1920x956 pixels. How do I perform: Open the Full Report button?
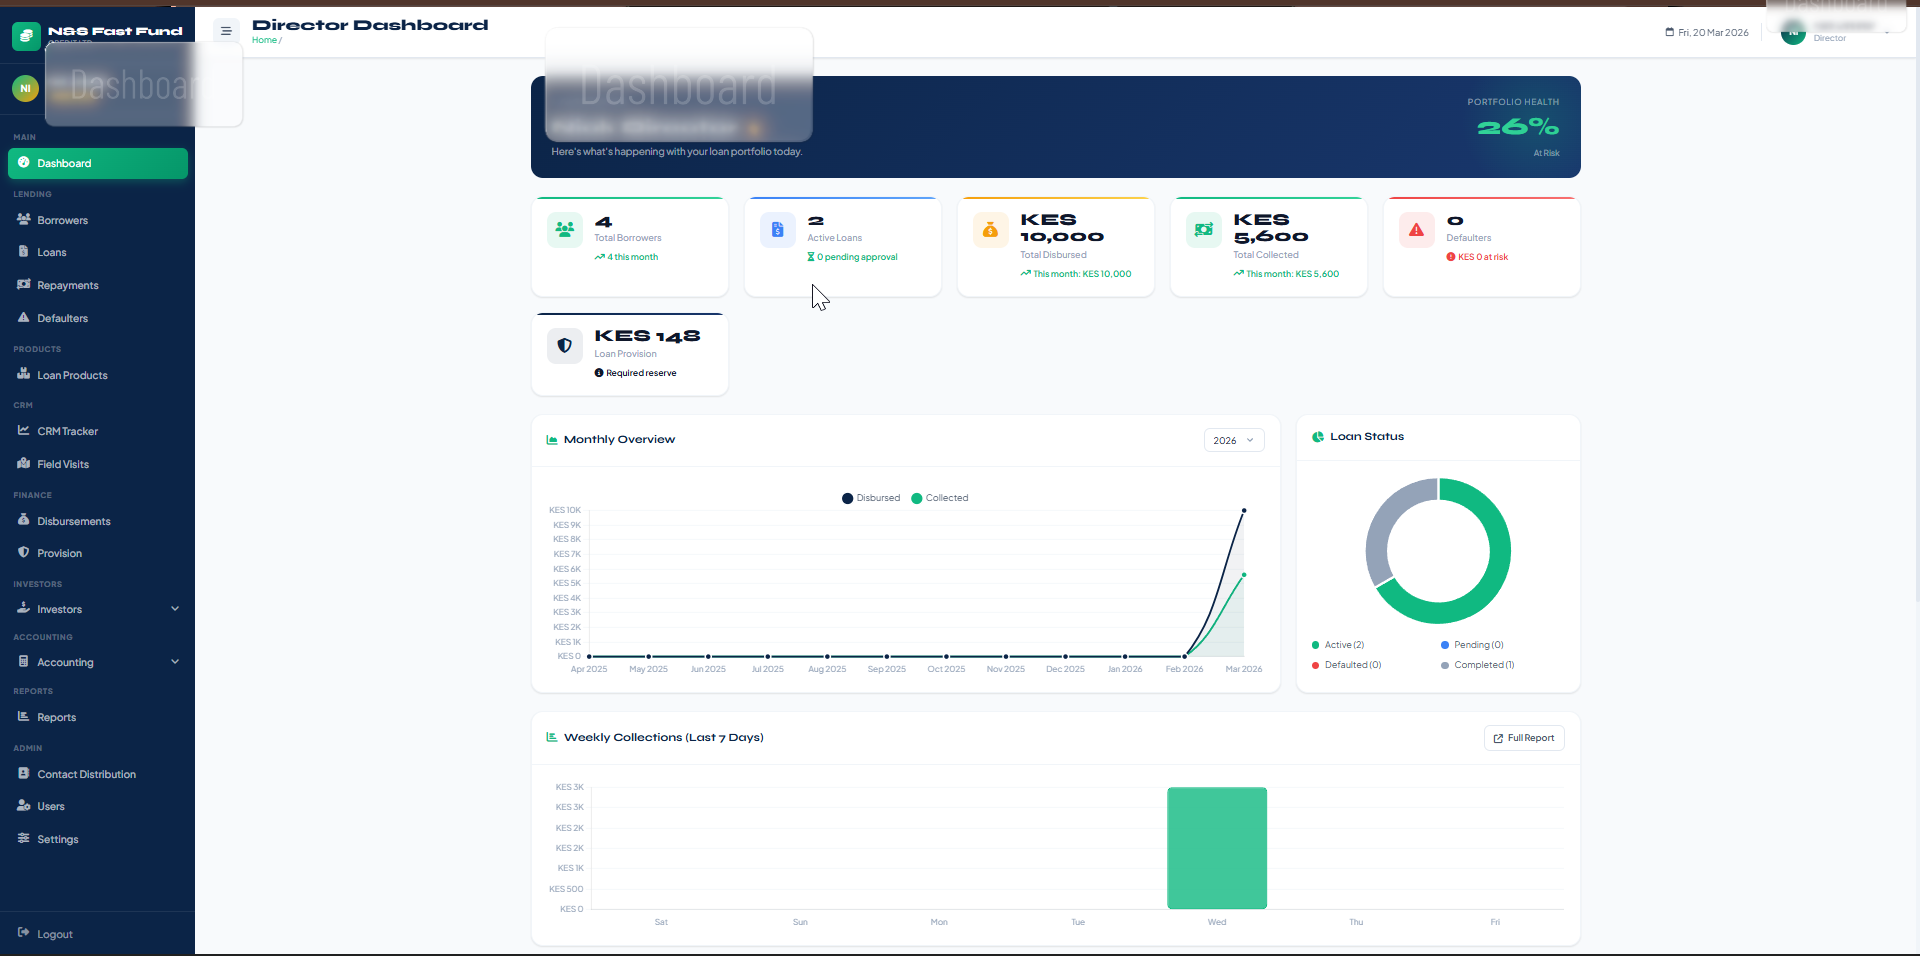click(x=1524, y=738)
